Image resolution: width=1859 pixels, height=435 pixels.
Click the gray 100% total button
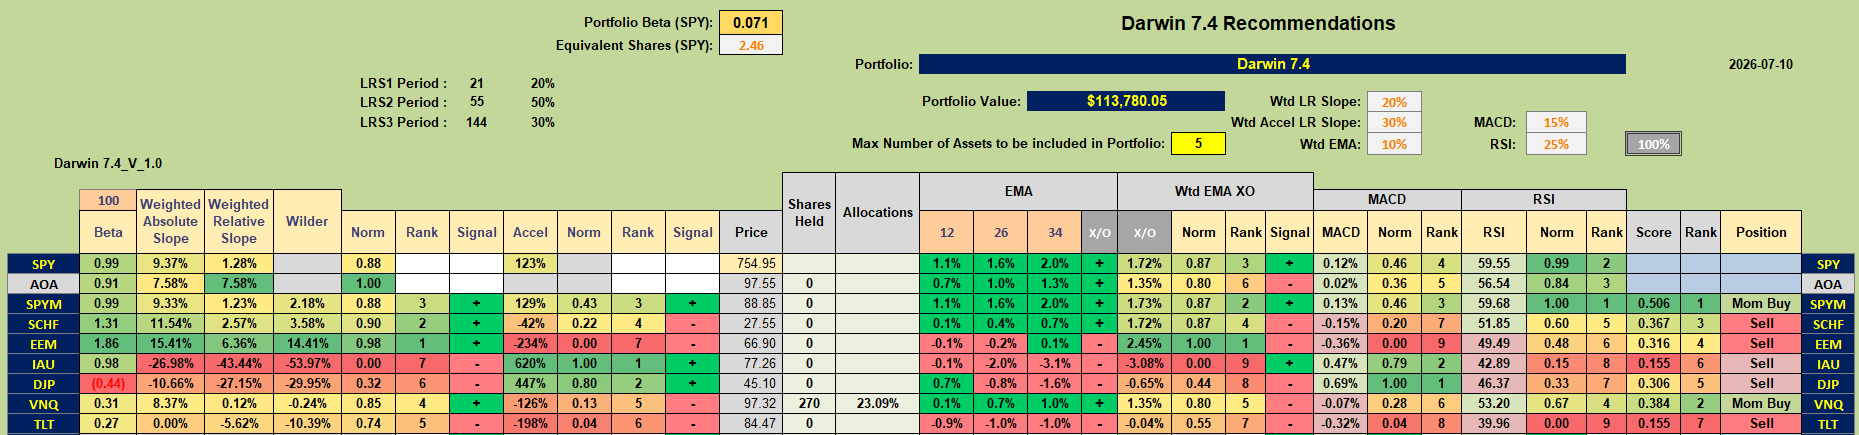pyautogui.click(x=1654, y=144)
